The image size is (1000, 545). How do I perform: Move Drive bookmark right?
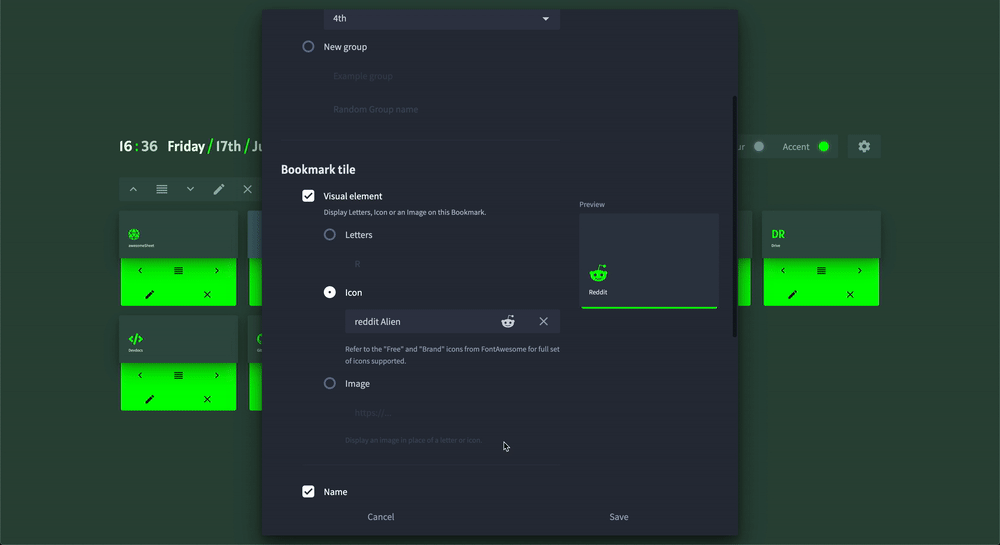[860, 271]
